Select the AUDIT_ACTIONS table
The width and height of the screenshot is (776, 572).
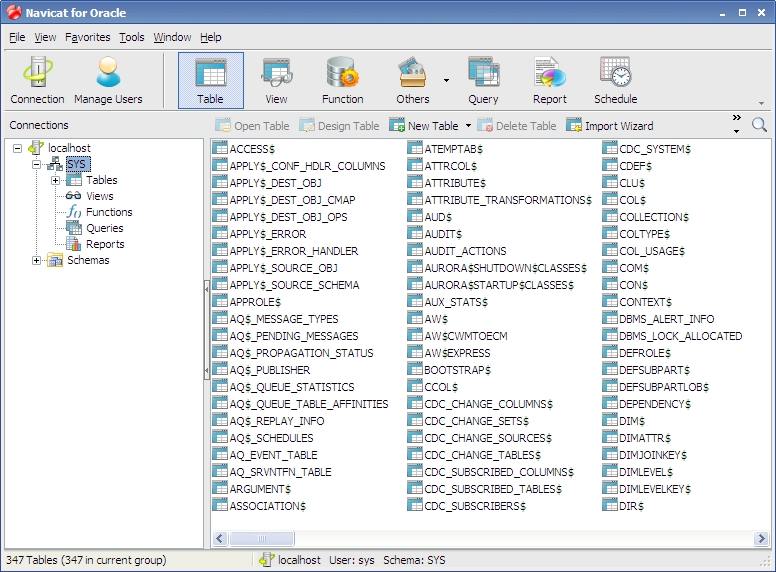[x=465, y=251]
